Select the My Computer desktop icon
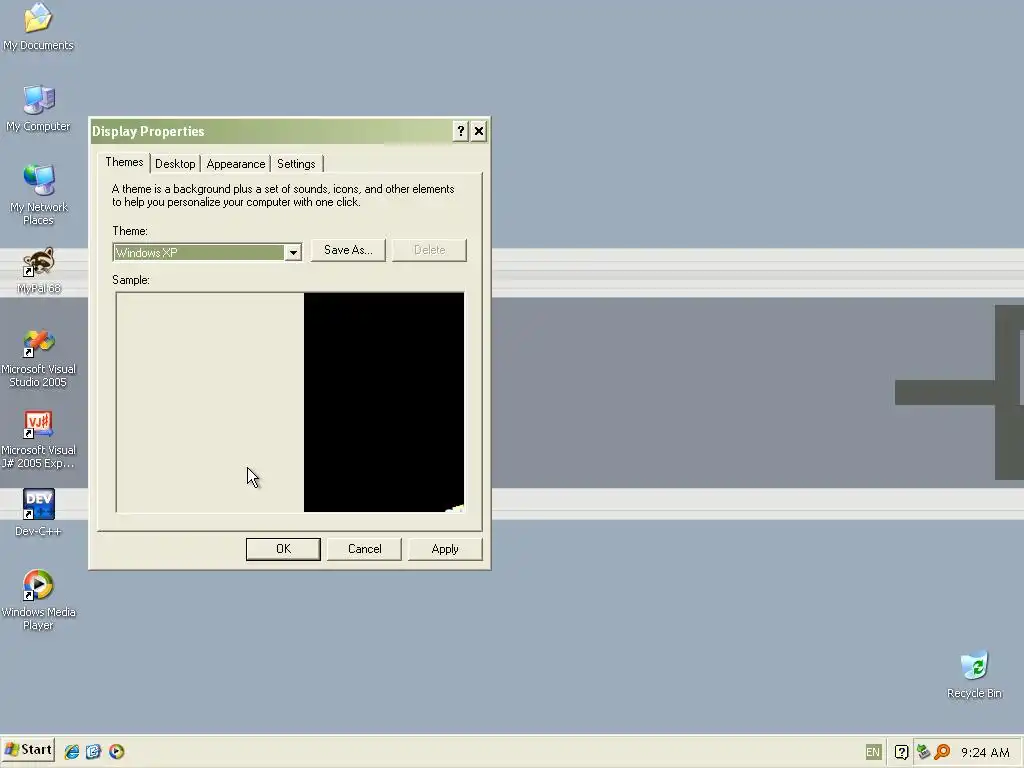1024x768 pixels. coord(39,108)
